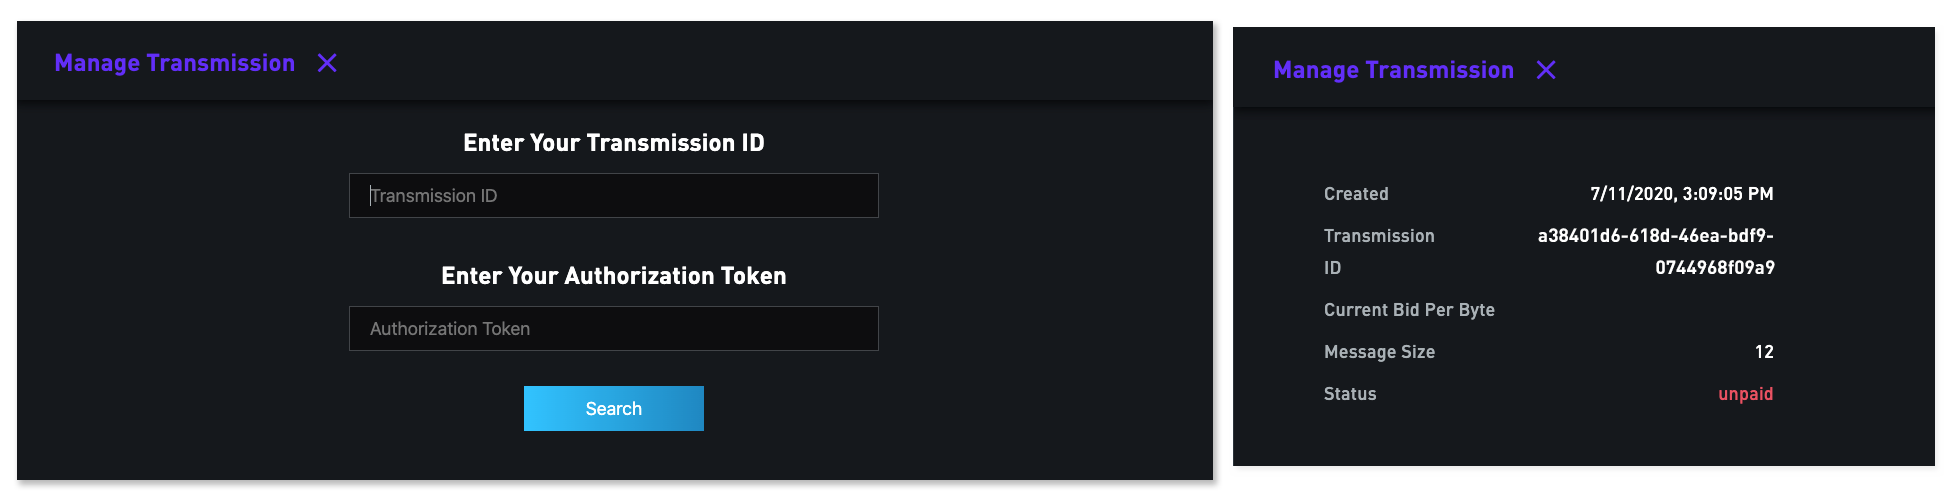Click the Current Bid Per Byte label
This screenshot has width=1950, height=500.
pyautogui.click(x=1409, y=310)
